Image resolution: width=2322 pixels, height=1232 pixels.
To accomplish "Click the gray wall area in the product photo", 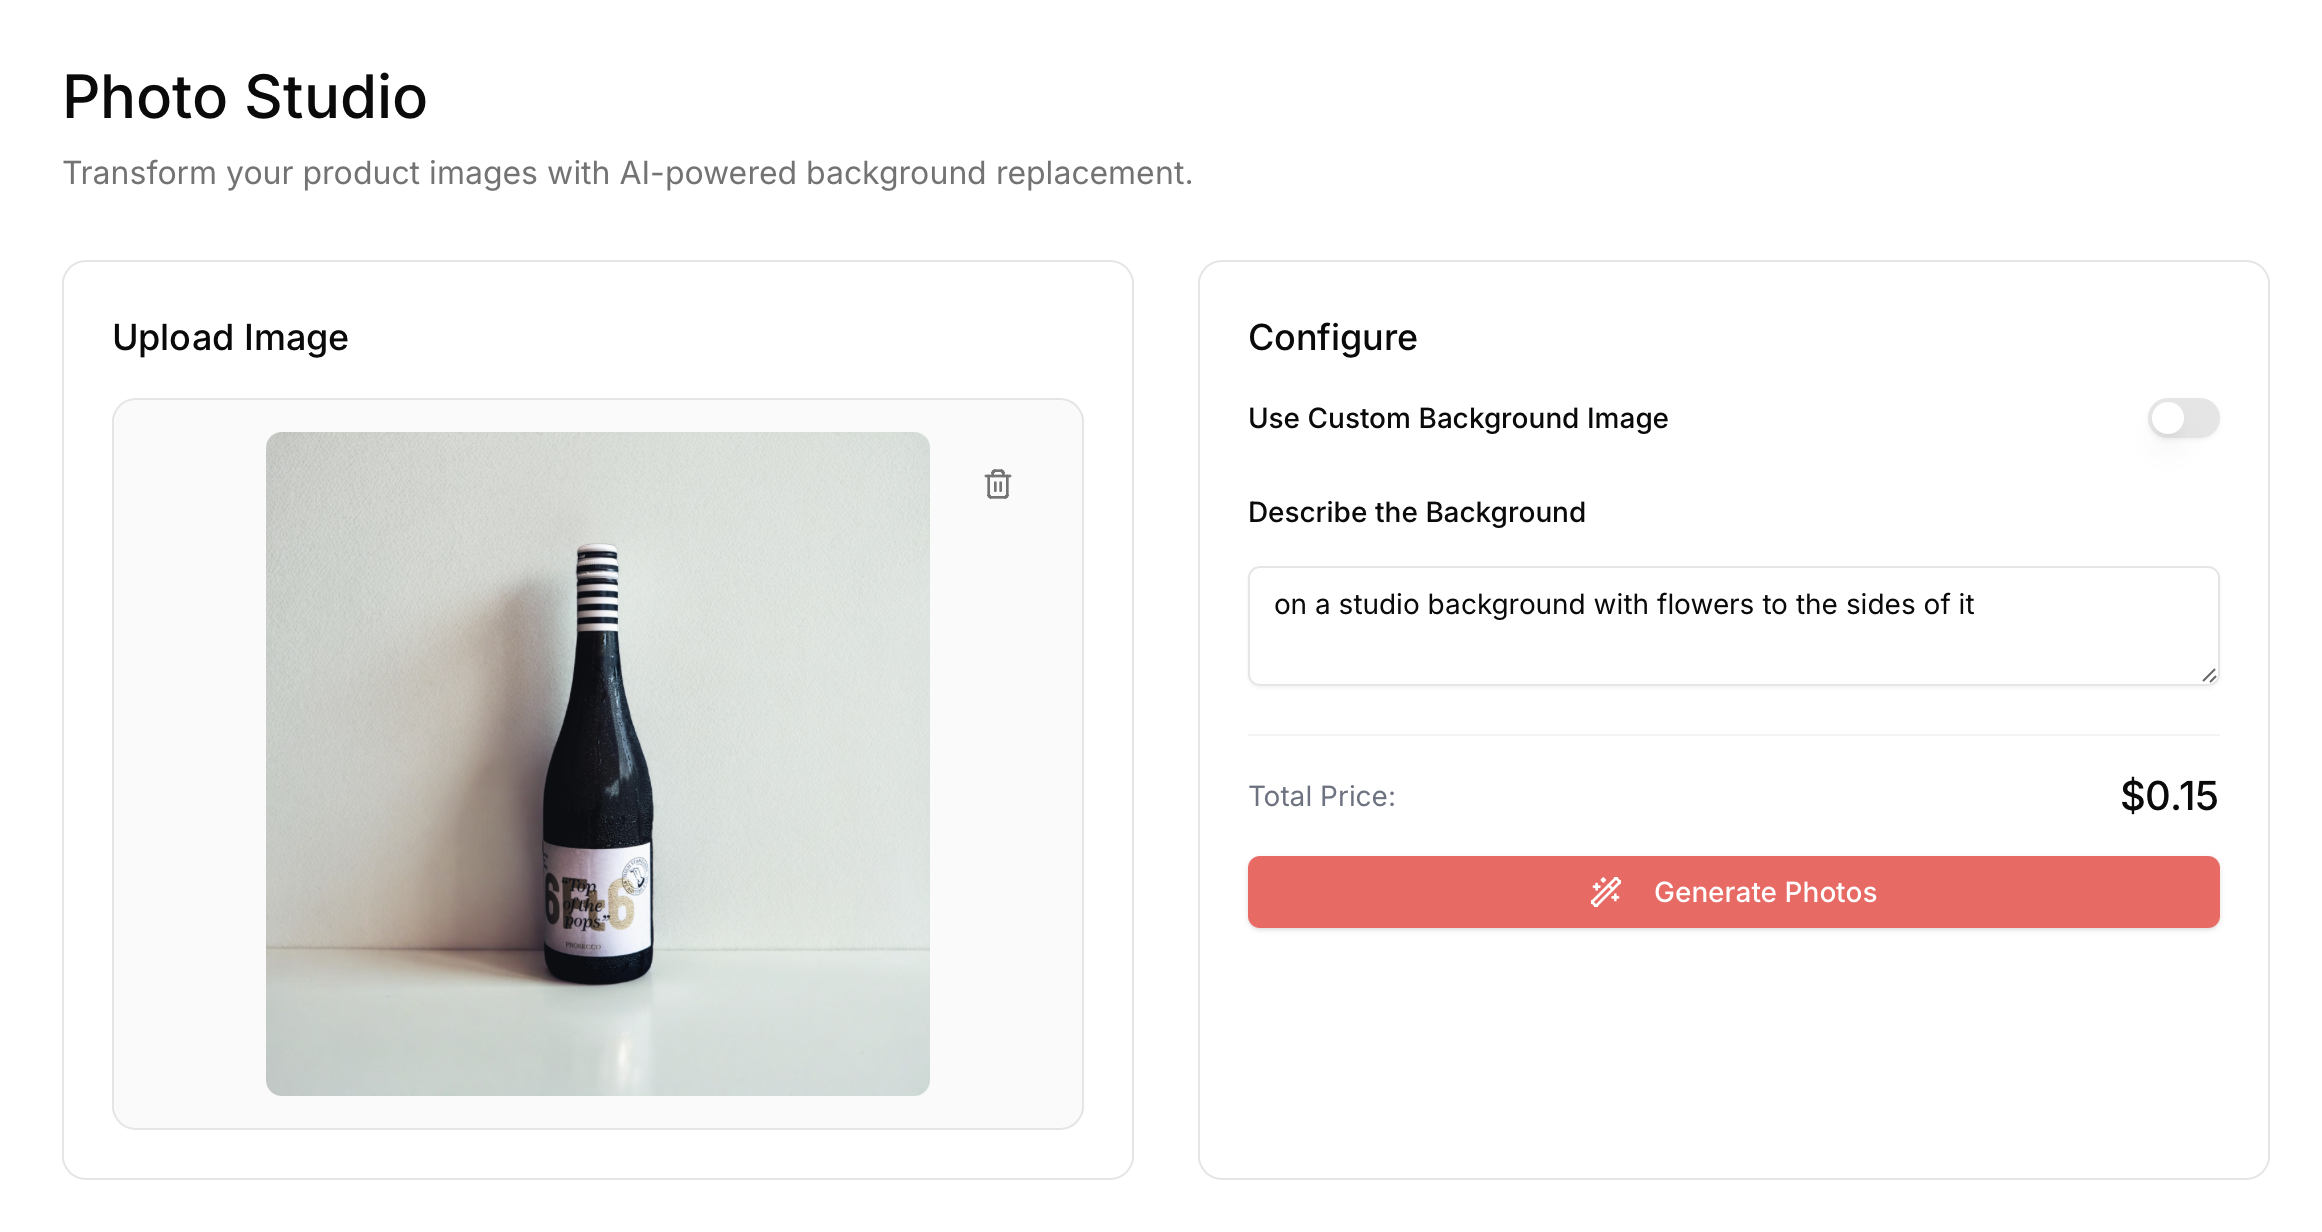I will coord(400,600).
